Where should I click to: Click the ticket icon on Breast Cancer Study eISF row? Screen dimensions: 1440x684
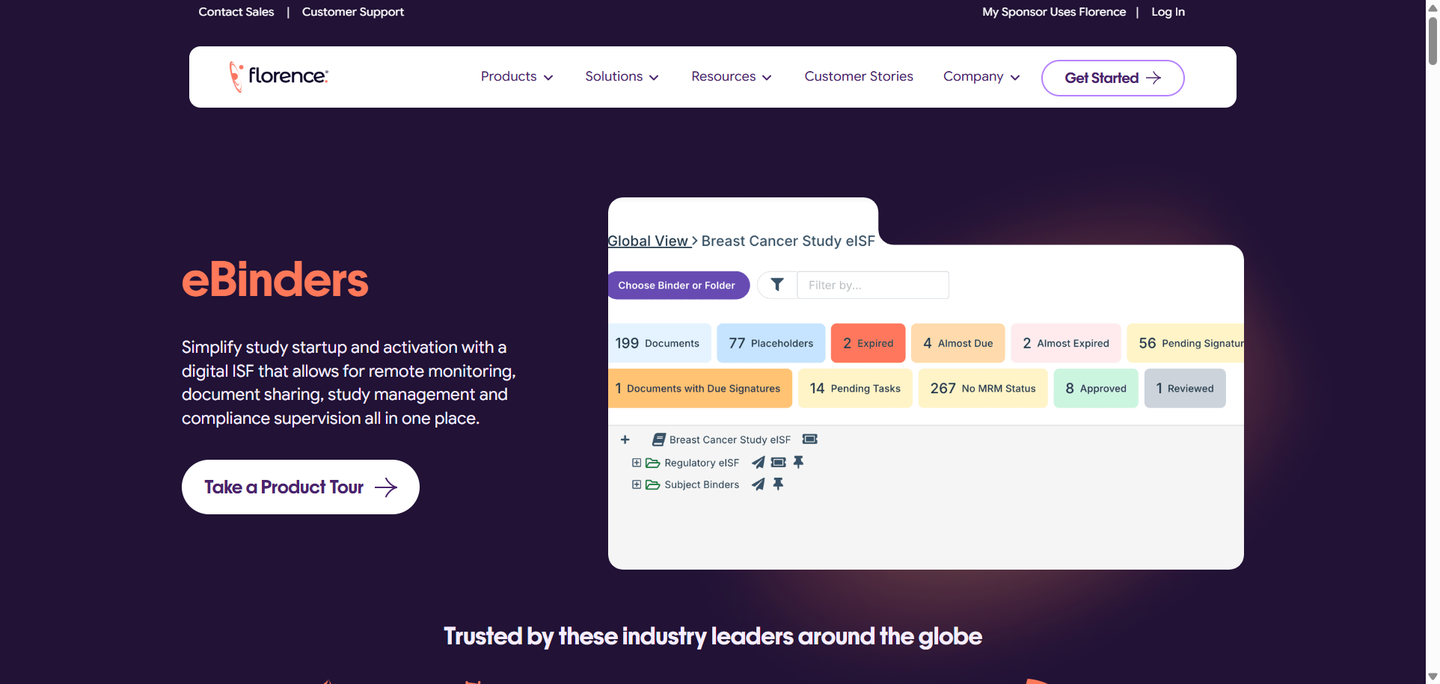[x=810, y=439]
